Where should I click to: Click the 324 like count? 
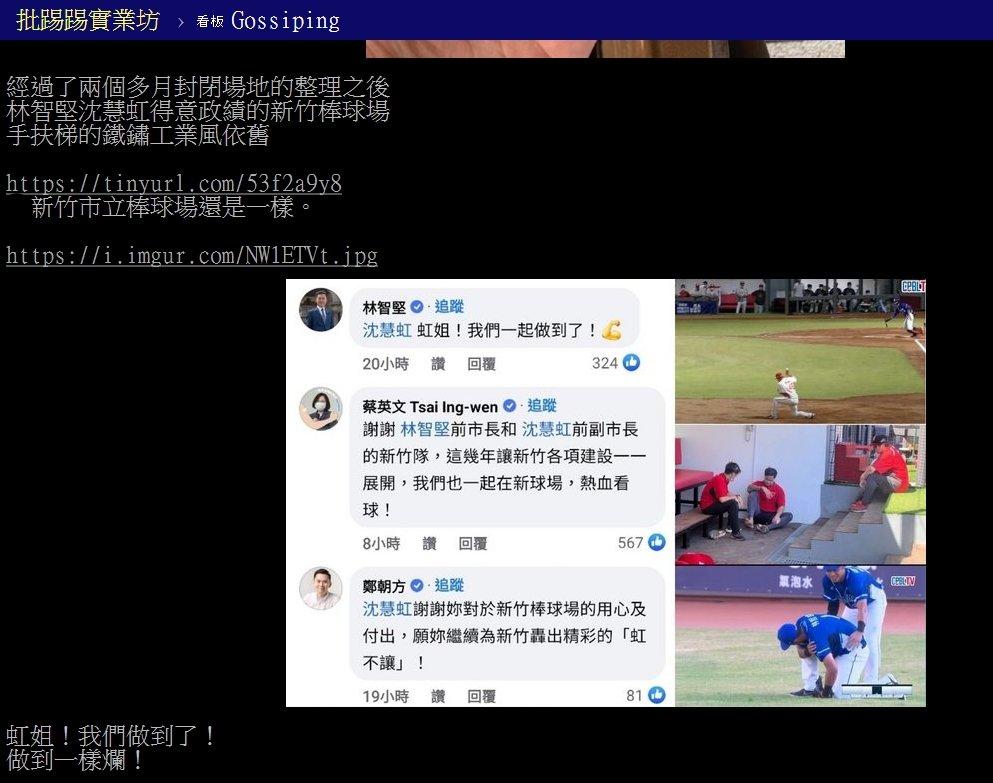(605, 363)
